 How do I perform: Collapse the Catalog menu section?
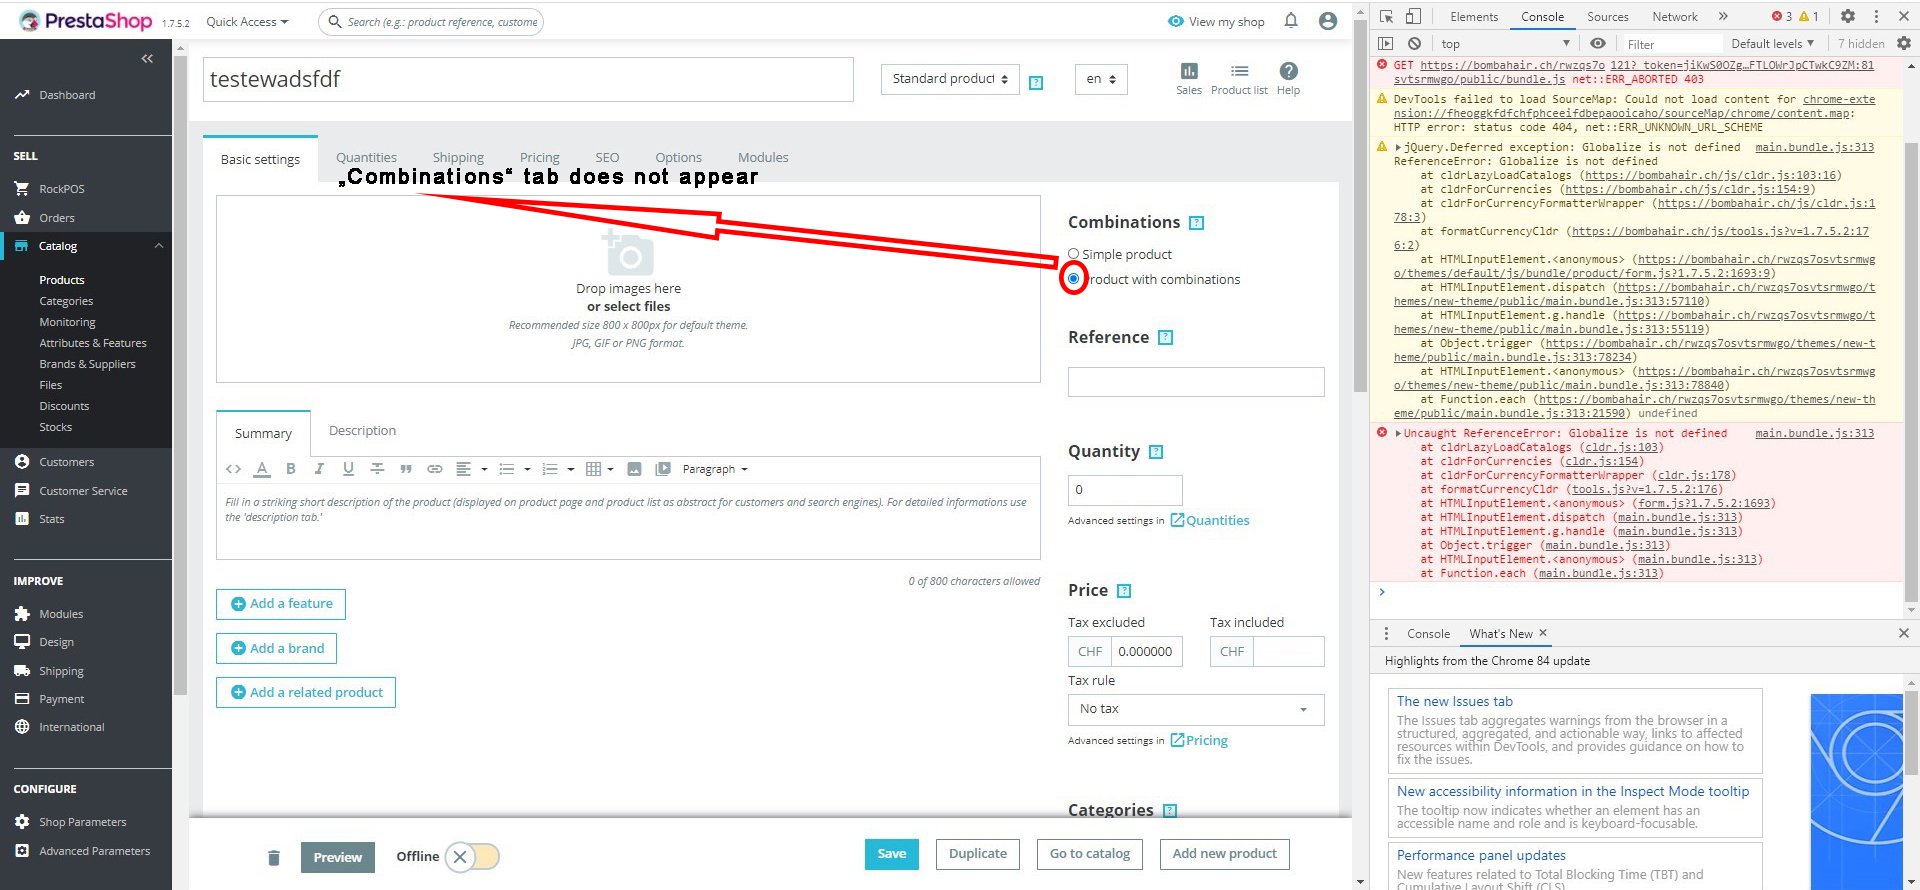coord(159,246)
